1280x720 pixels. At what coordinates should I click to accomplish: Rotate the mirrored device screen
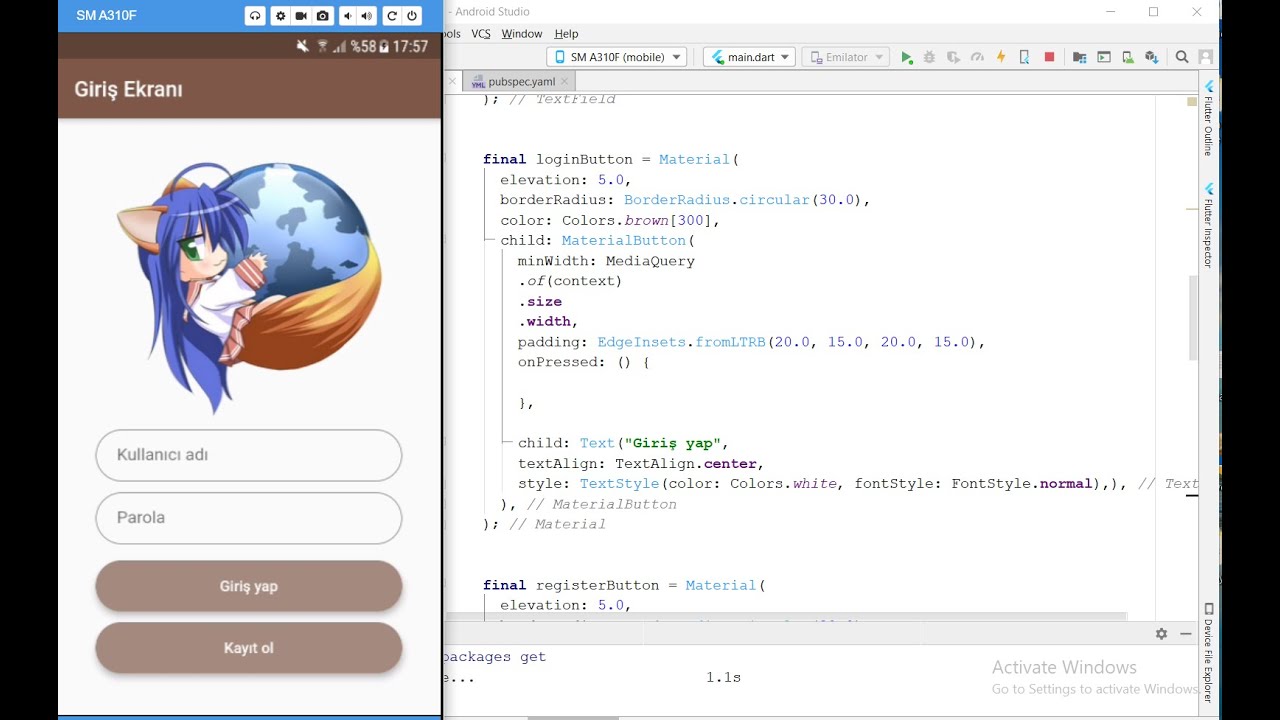point(392,16)
